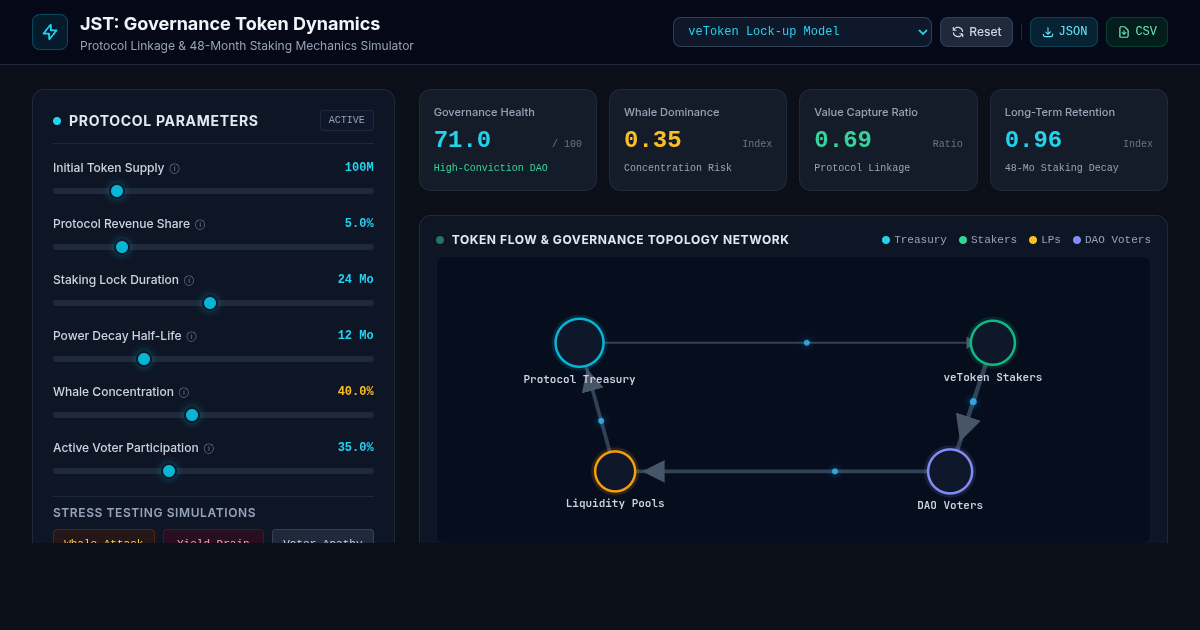Click the Stress Testing Simulations heading
The image size is (1200, 630).
(154, 513)
